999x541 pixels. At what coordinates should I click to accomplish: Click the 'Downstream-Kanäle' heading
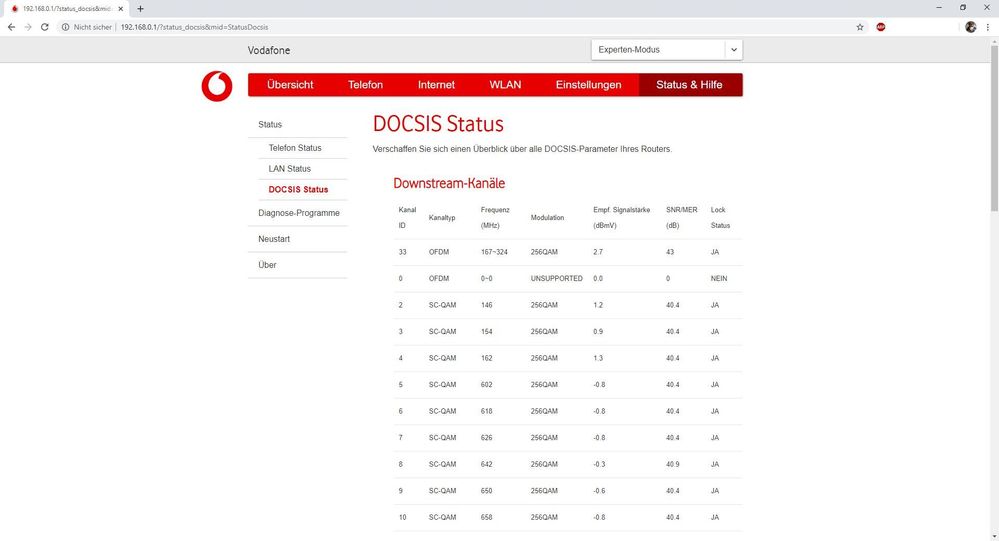tap(449, 184)
